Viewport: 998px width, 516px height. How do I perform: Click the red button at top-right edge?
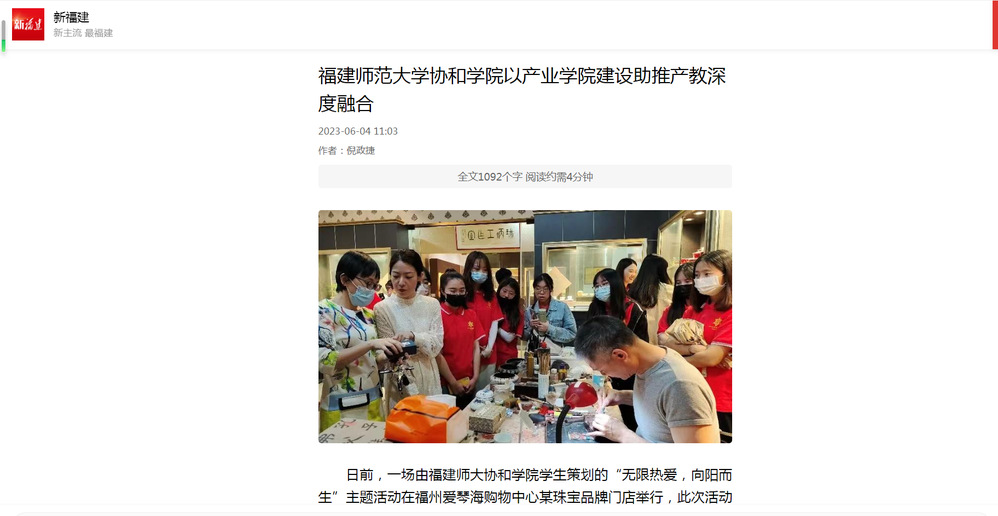coord(995,25)
